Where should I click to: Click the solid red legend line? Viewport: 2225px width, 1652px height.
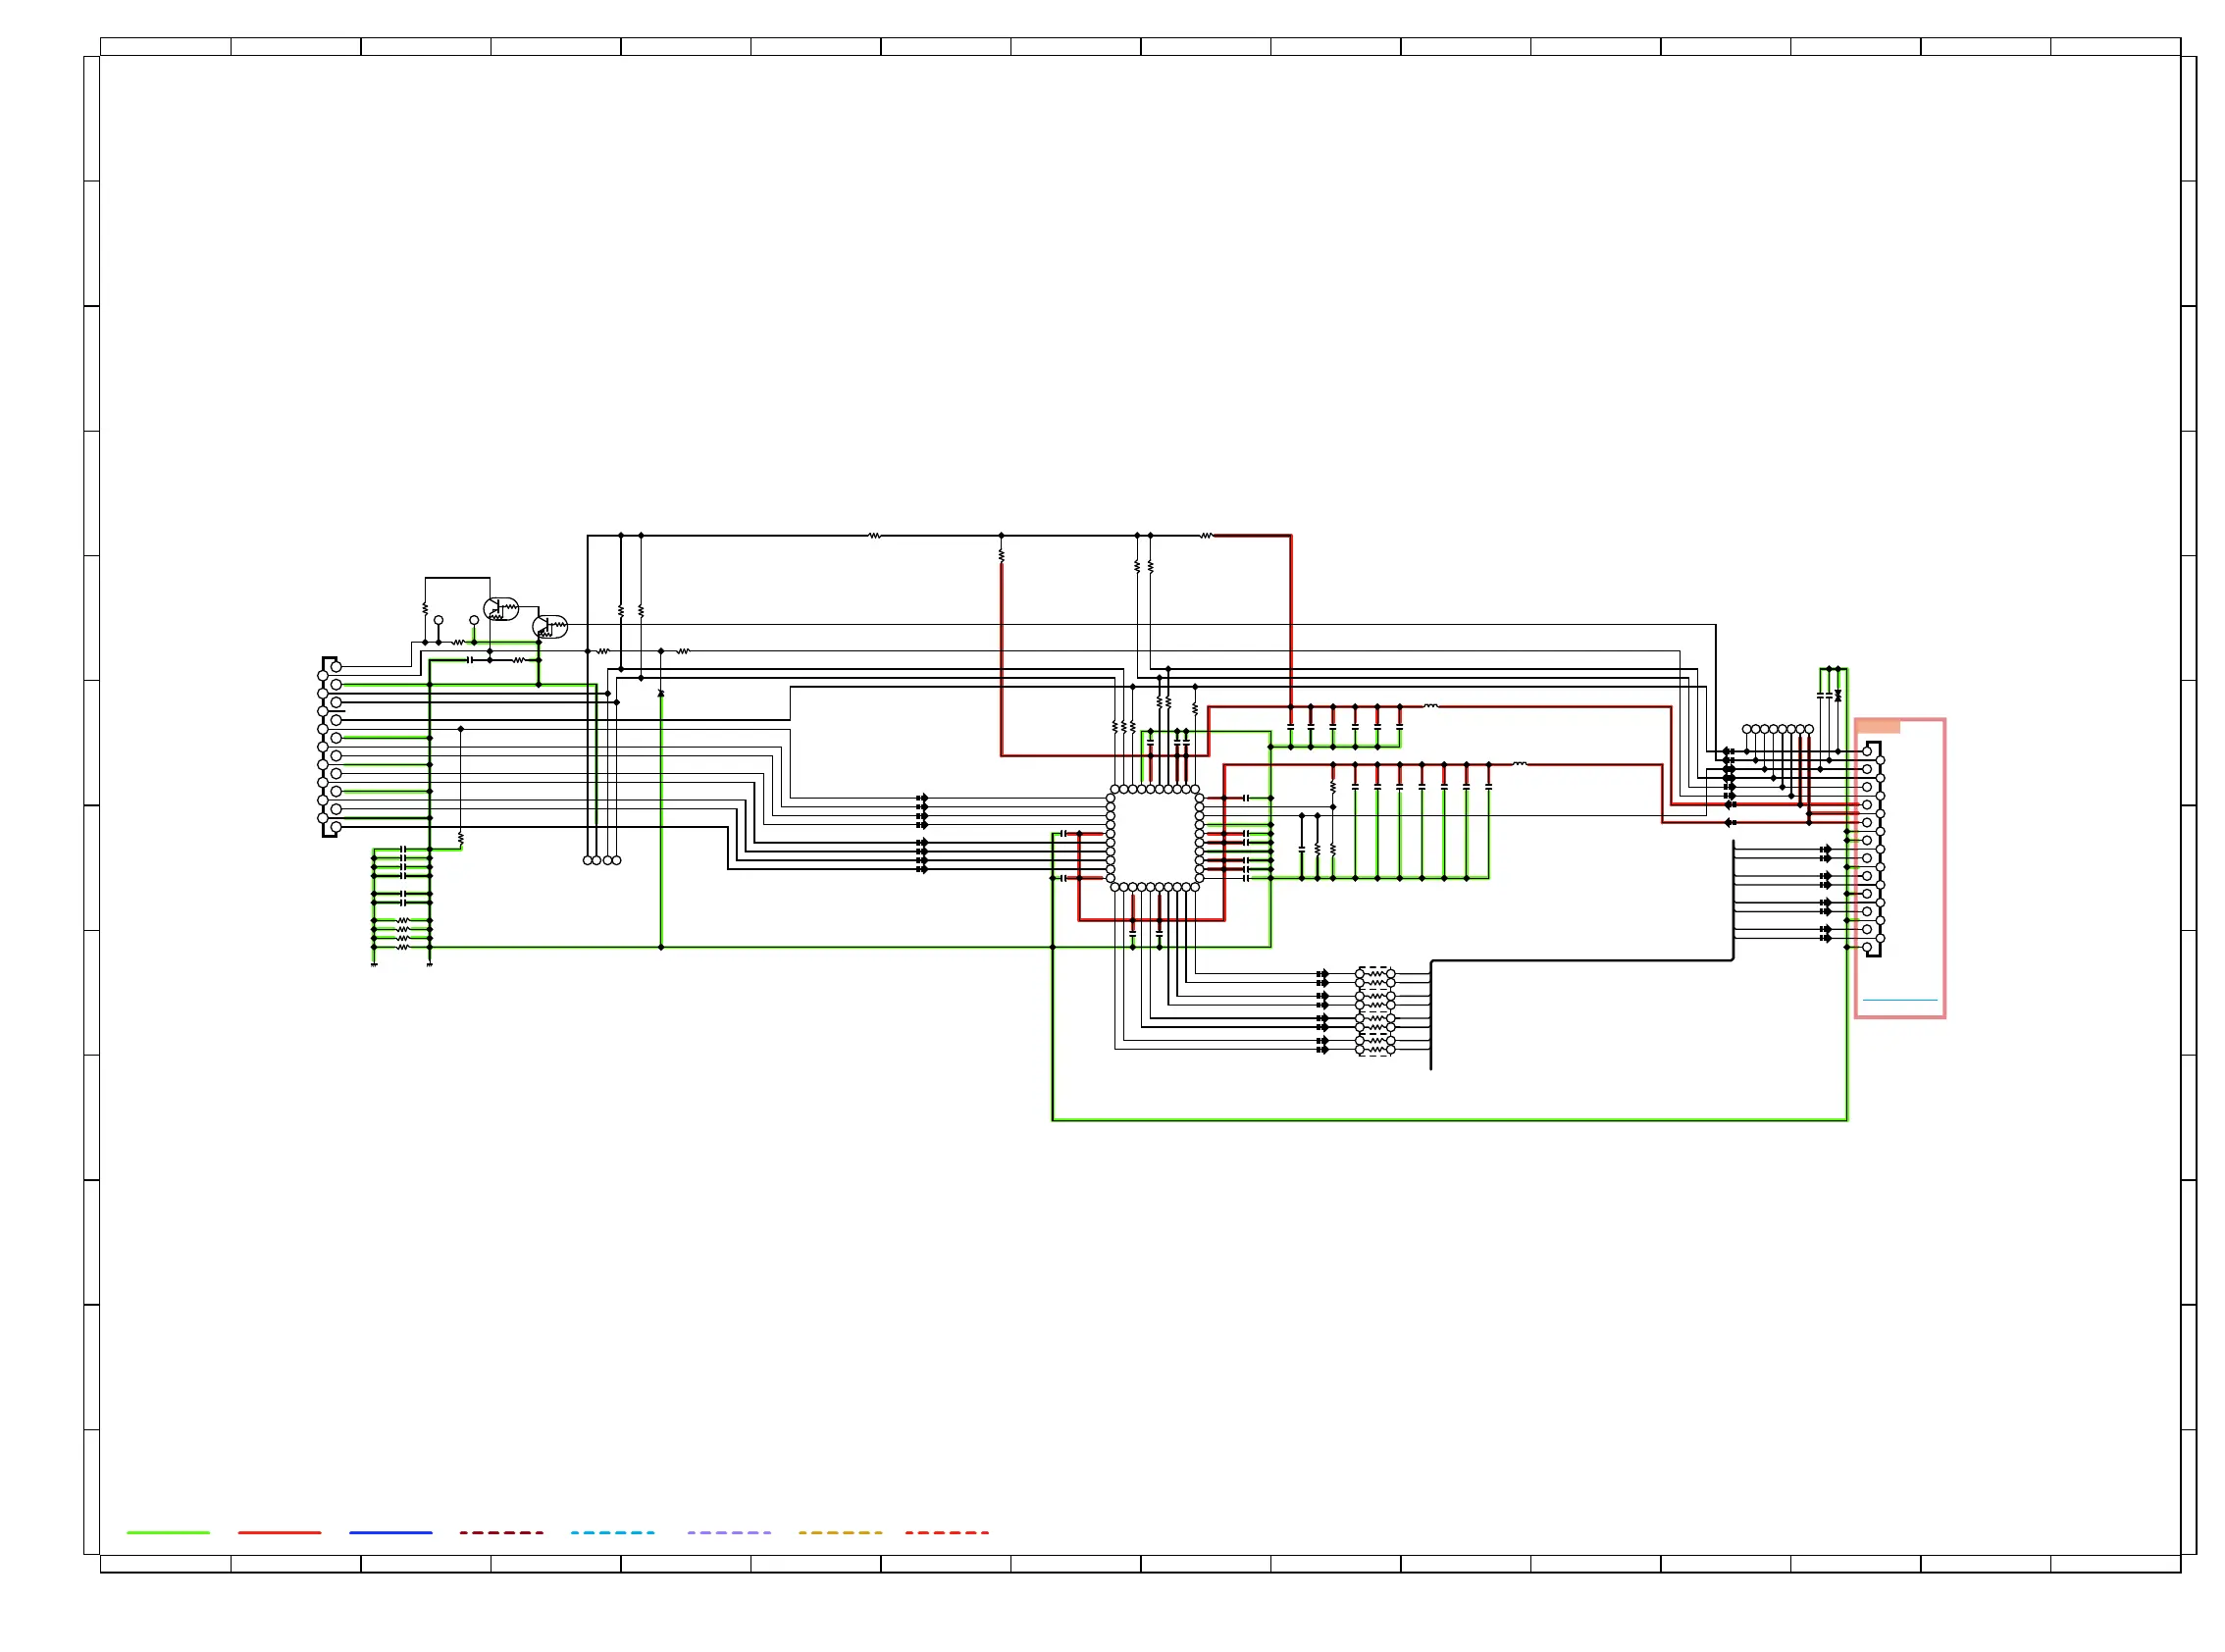point(279,1532)
